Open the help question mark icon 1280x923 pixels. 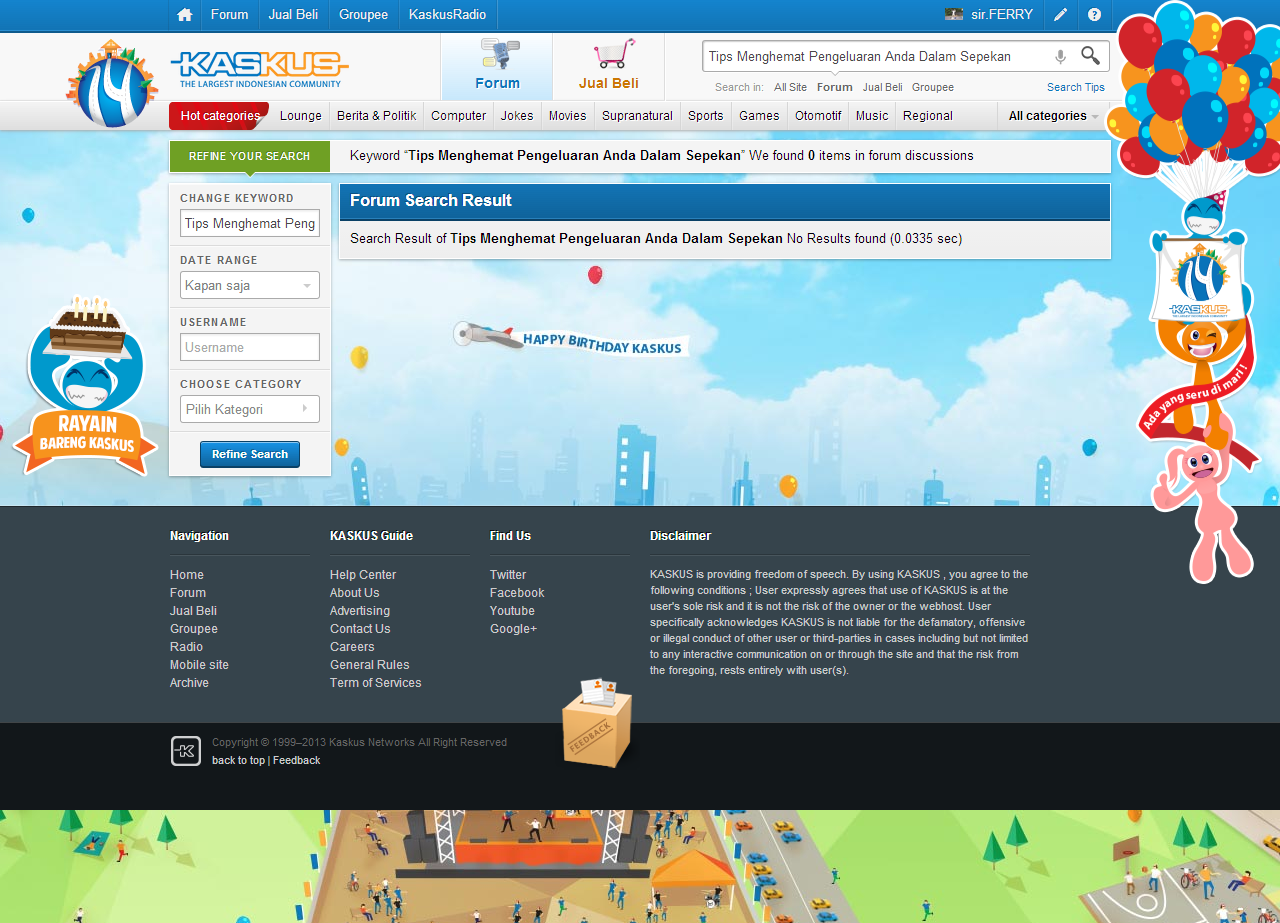[x=1094, y=15]
